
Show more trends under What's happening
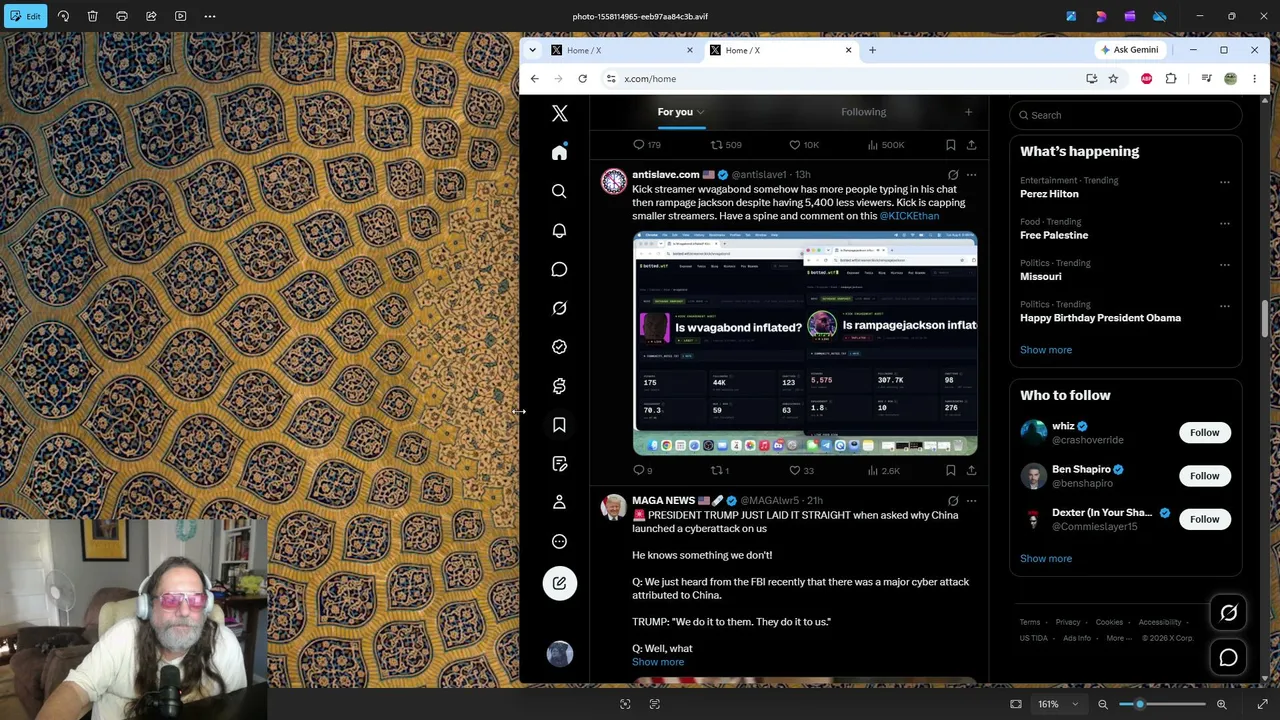(x=1046, y=350)
